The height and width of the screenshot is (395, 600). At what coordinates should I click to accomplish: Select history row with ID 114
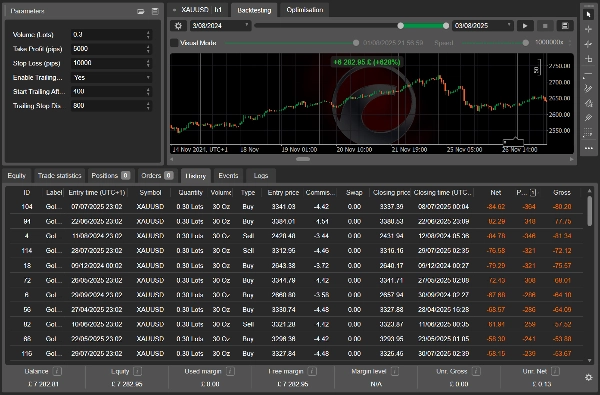[297, 251]
